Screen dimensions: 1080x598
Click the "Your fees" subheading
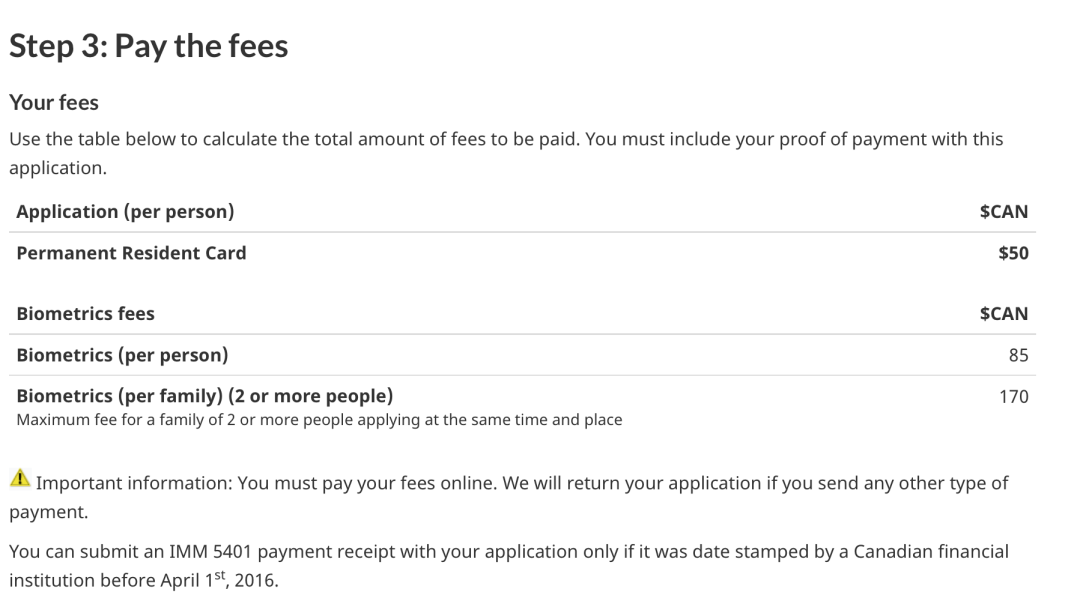tap(54, 102)
